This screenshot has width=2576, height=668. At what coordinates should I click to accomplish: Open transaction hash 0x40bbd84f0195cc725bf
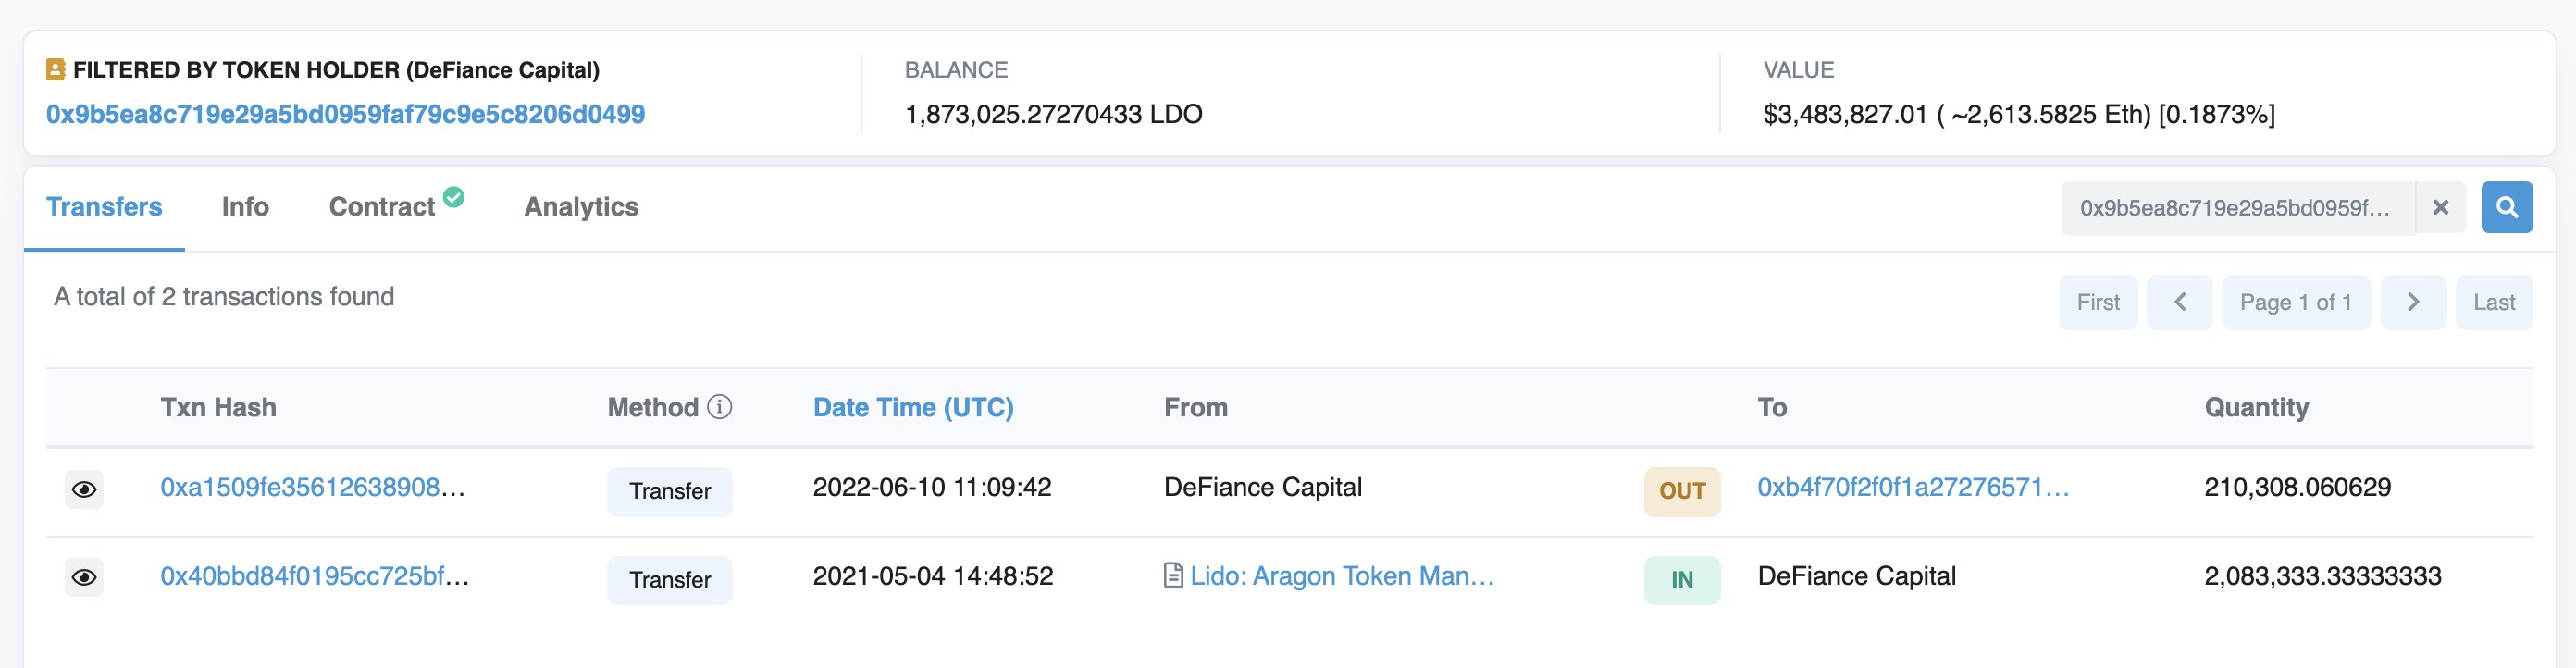(x=314, y=576)
